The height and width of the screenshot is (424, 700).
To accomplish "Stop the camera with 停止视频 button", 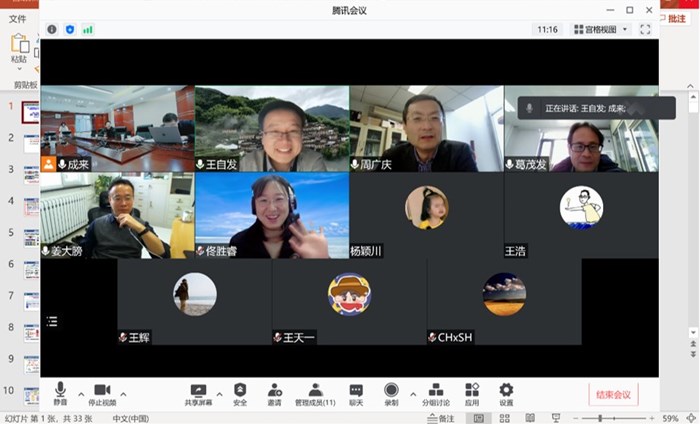I will point(101,393).
